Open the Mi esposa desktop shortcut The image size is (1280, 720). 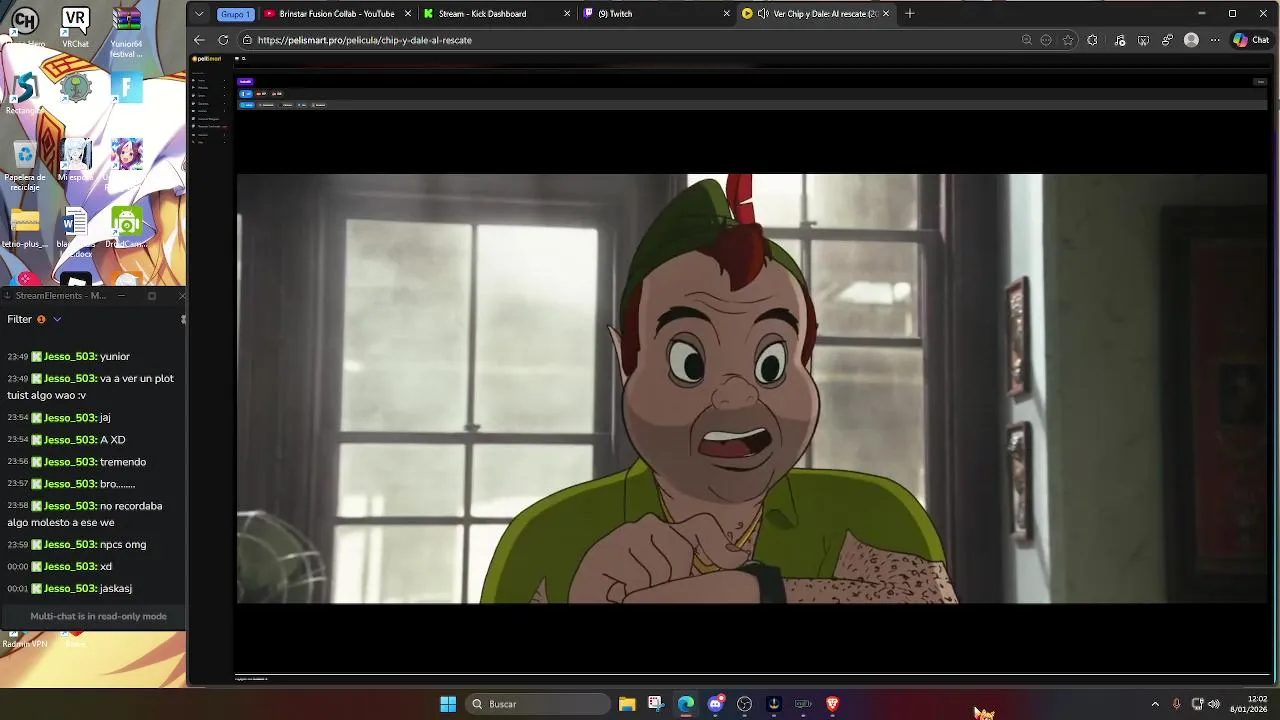[75, 160]
